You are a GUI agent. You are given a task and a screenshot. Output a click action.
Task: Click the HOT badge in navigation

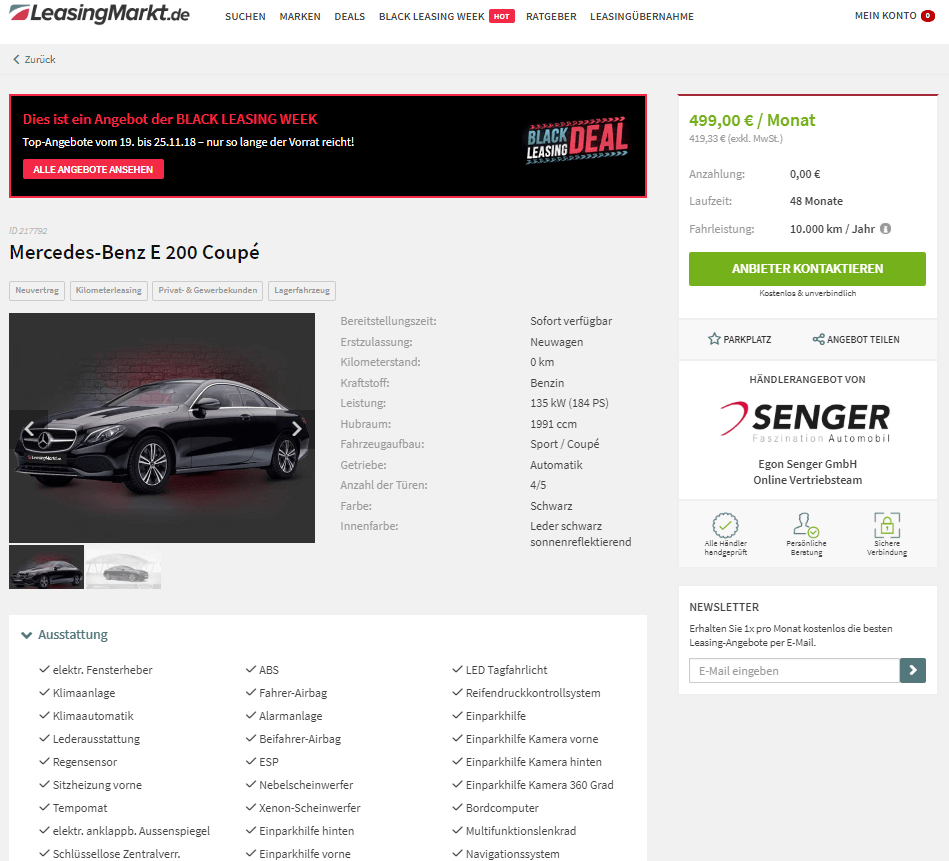502,16
